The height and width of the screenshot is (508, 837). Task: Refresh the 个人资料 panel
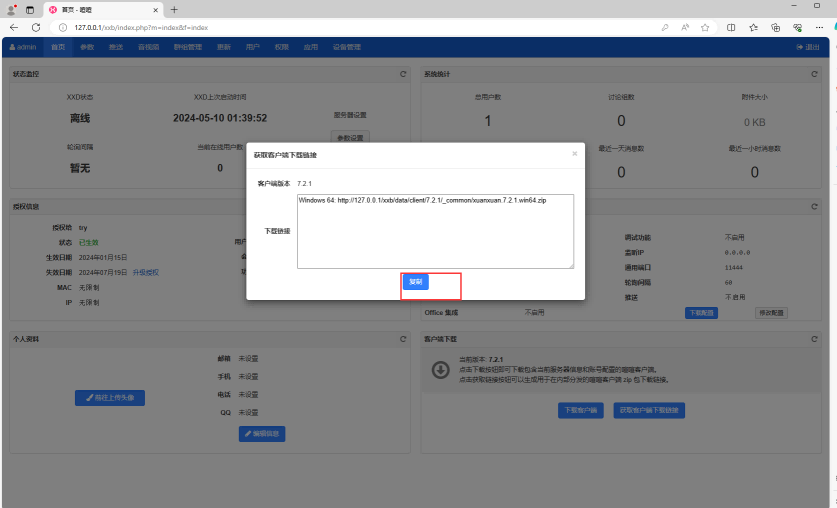403,340
